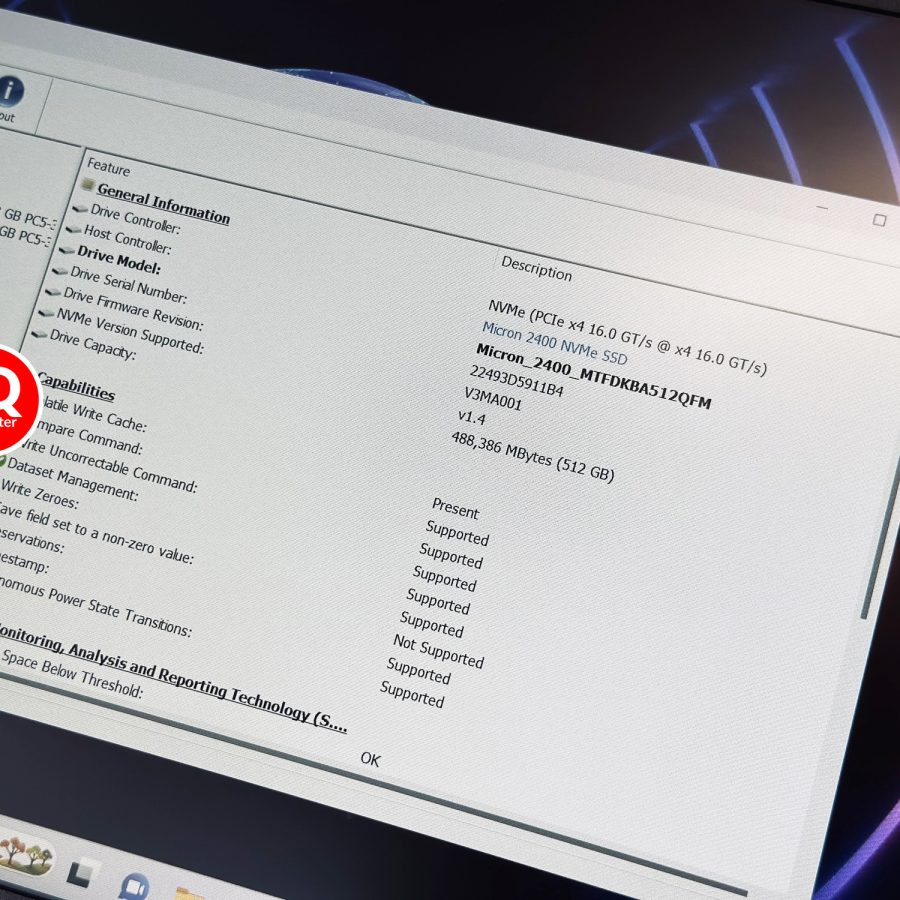Click the Feature column header
This screenshot has width=900, height=900.
[108, 167]
